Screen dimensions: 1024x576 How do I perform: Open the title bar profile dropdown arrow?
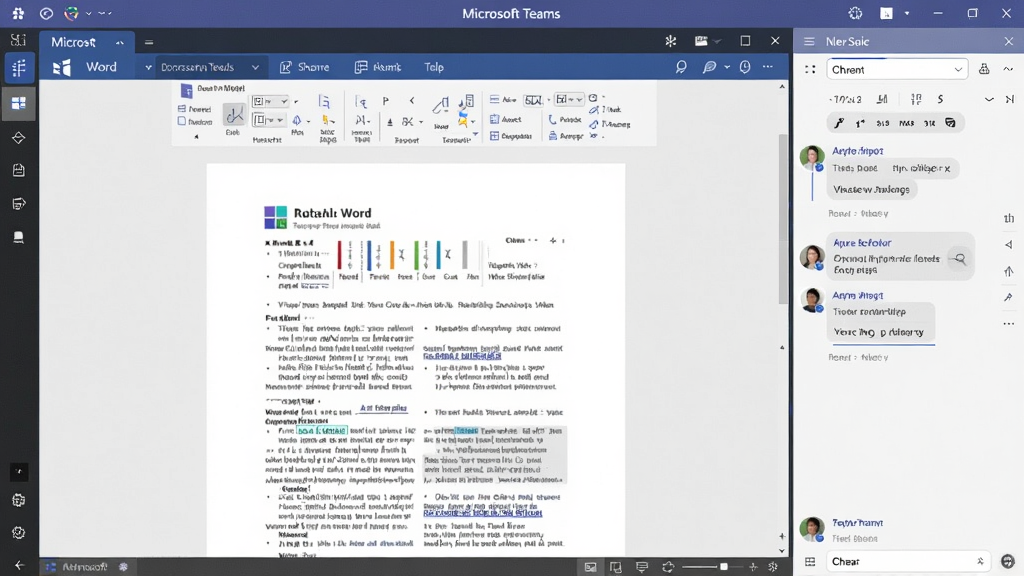pos(906,13)
